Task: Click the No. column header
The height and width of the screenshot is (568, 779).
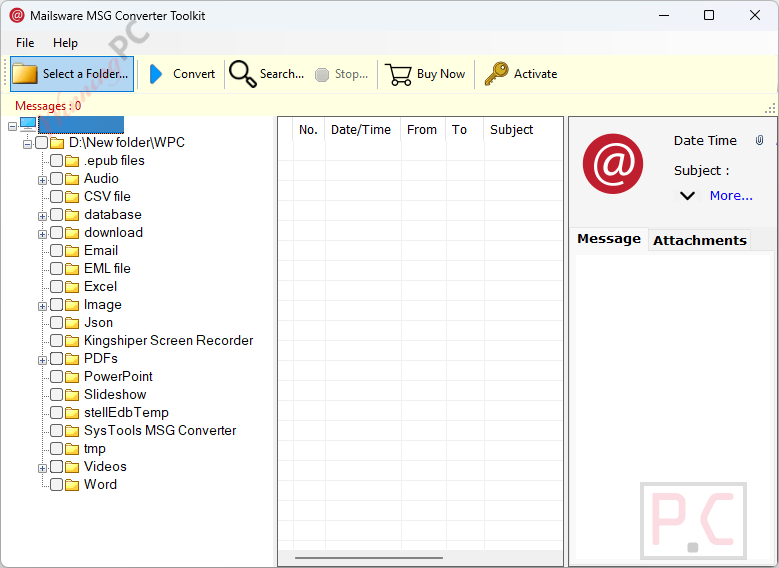Action: point(308,130)
